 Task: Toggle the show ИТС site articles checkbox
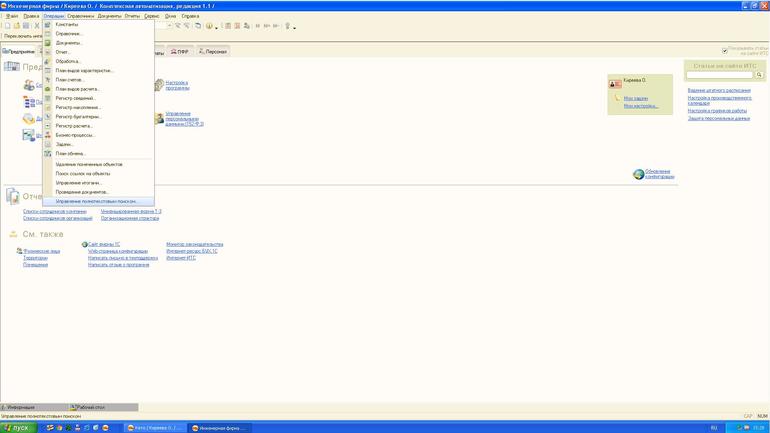[x=725, y=50]
